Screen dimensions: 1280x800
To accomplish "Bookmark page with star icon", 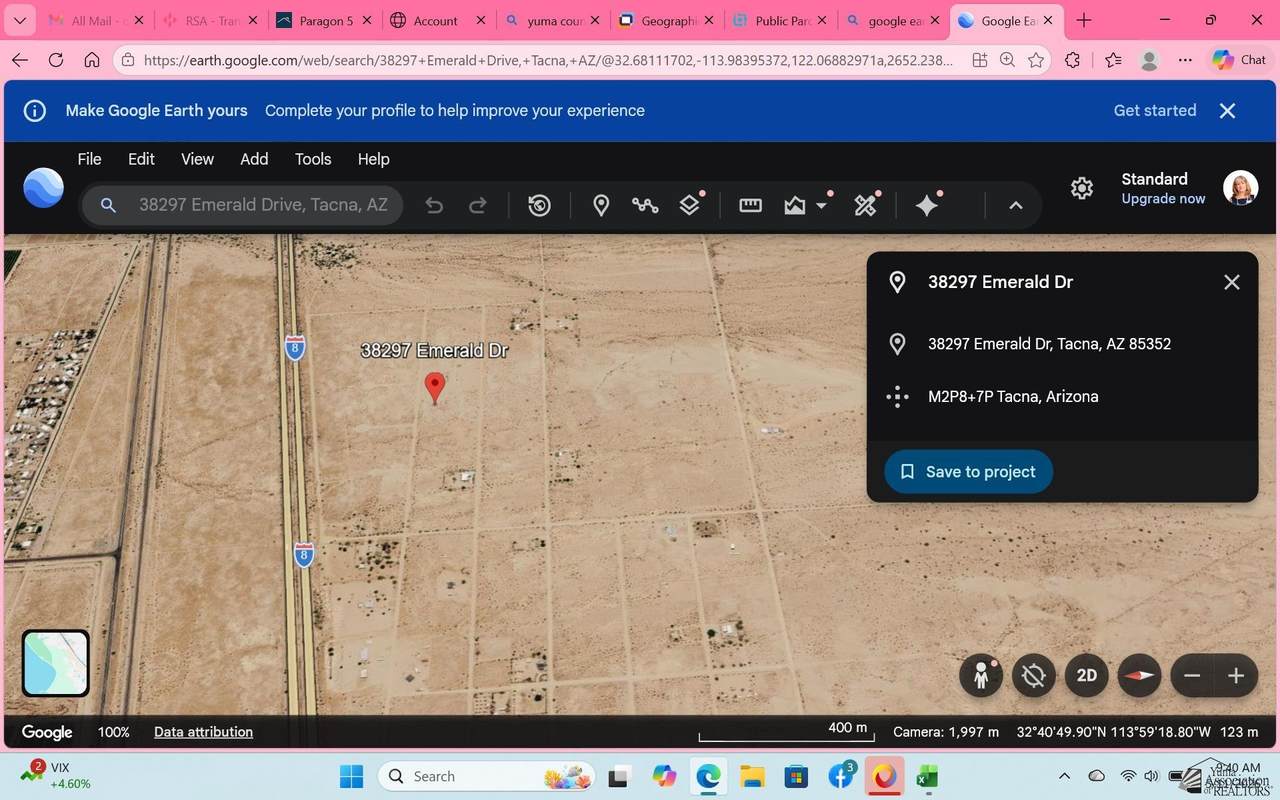I will click(1036, 60).
